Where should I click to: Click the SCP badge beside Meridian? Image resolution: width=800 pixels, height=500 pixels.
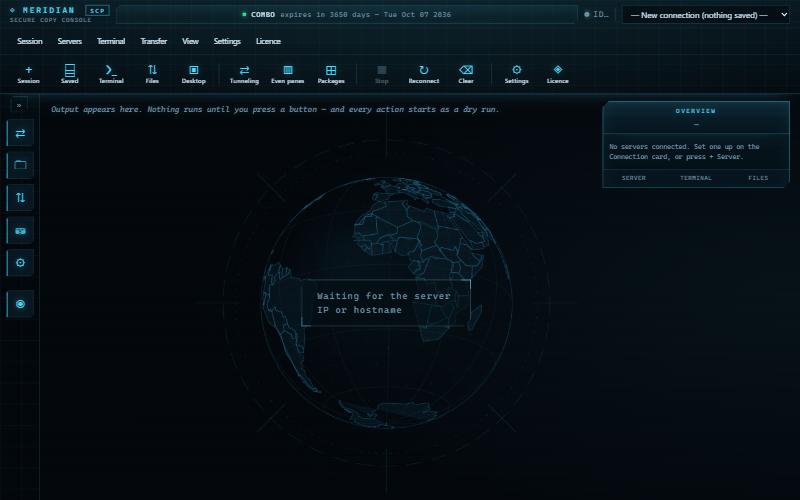tap(97, 10)
